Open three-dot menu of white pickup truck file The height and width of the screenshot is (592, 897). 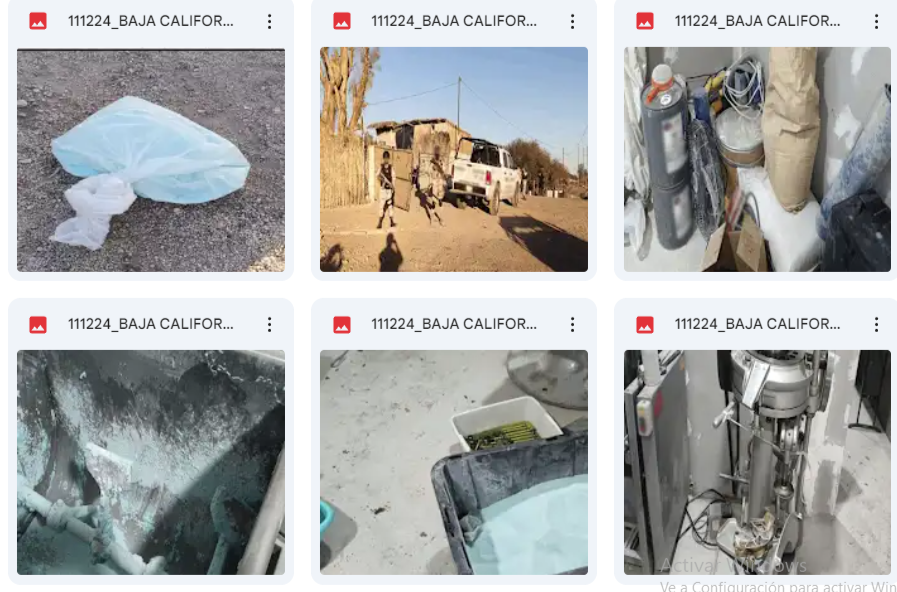[573, 22]
